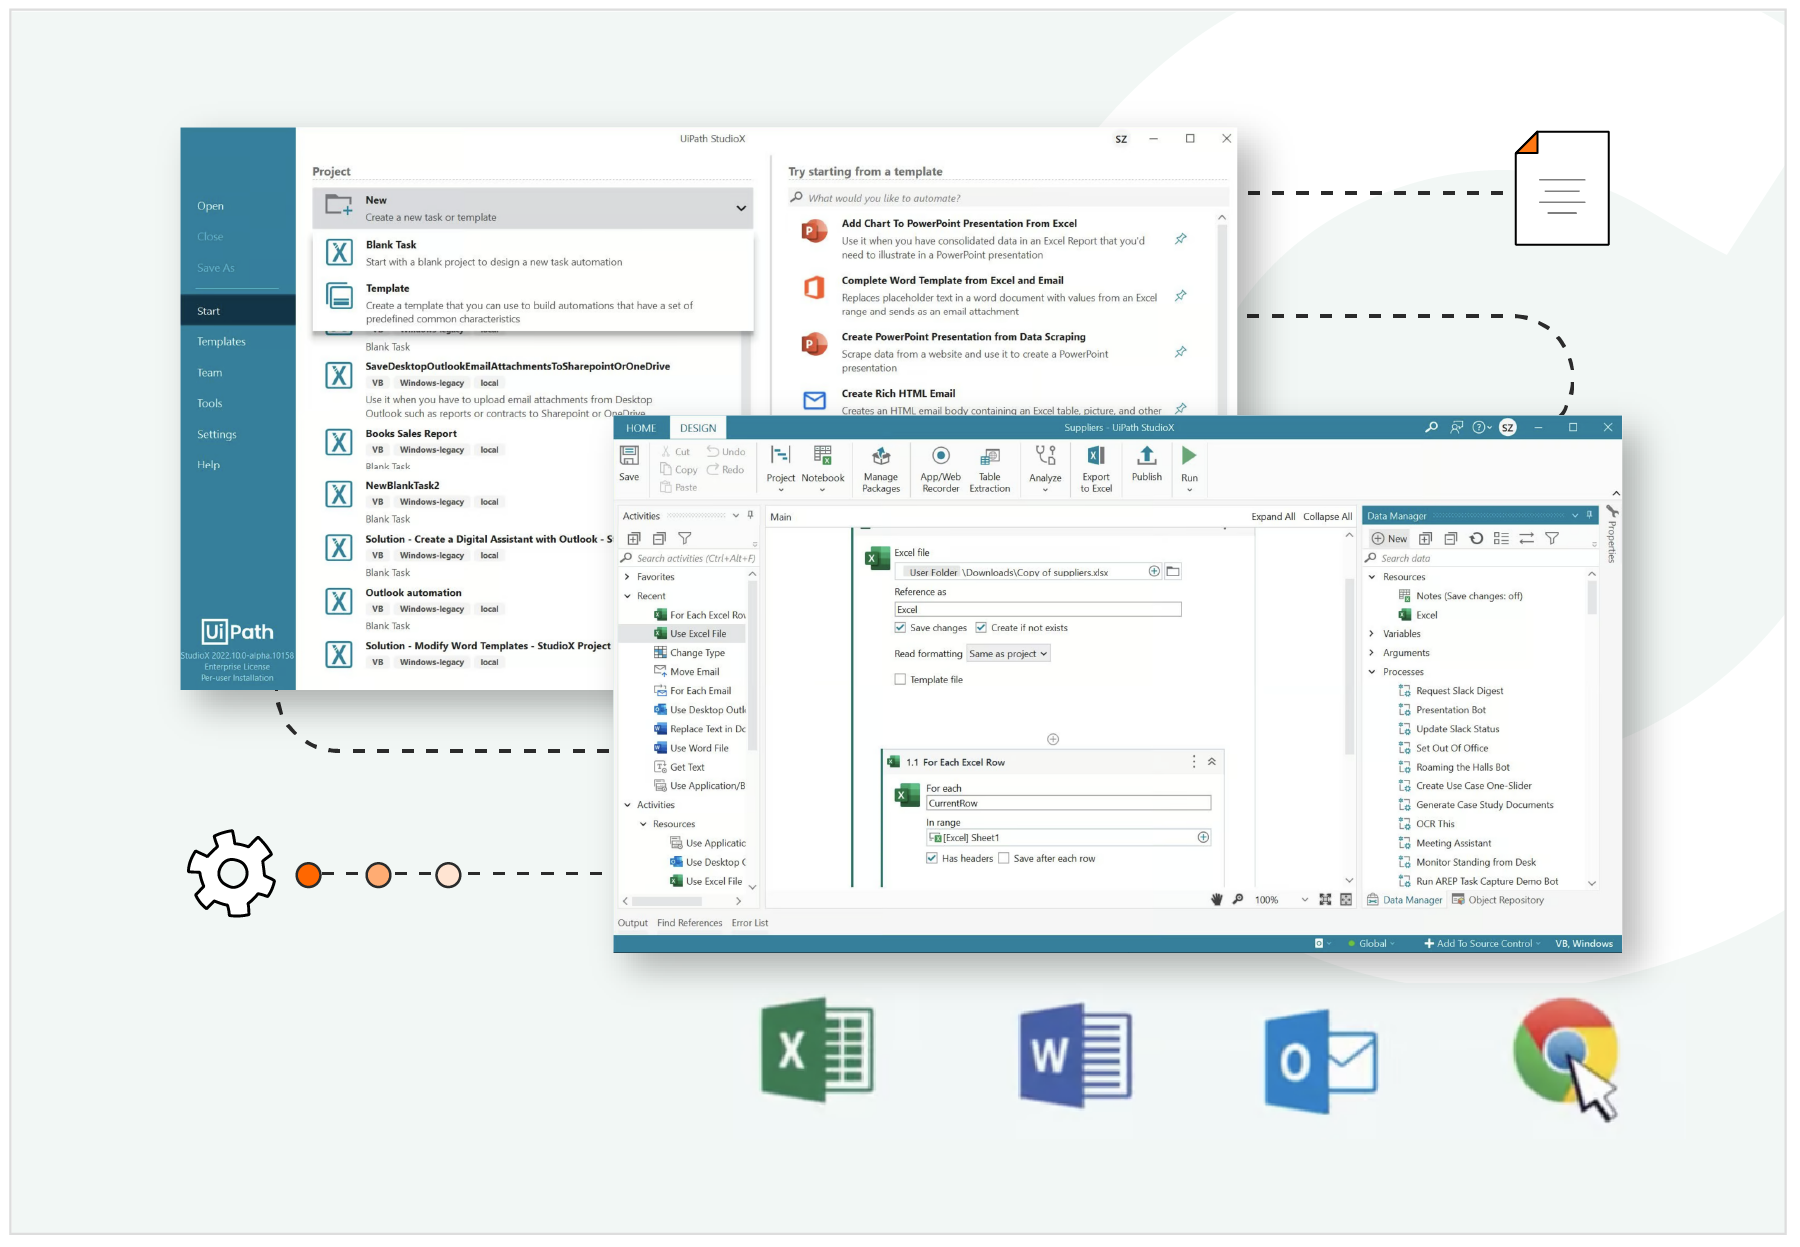Image resolution: width=1800 pixels, height=1247 pixels.
Task: Open the Analyze dropdown in ribbon
Action: click(x=1045, y=490)
